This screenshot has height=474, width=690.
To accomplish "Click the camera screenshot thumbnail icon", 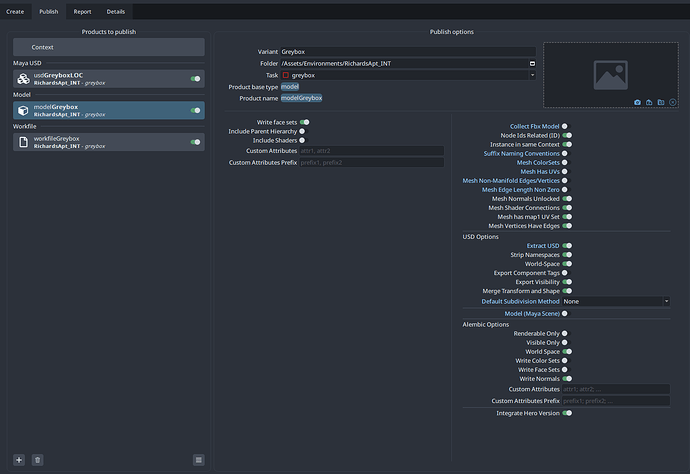I will [637, 102].
